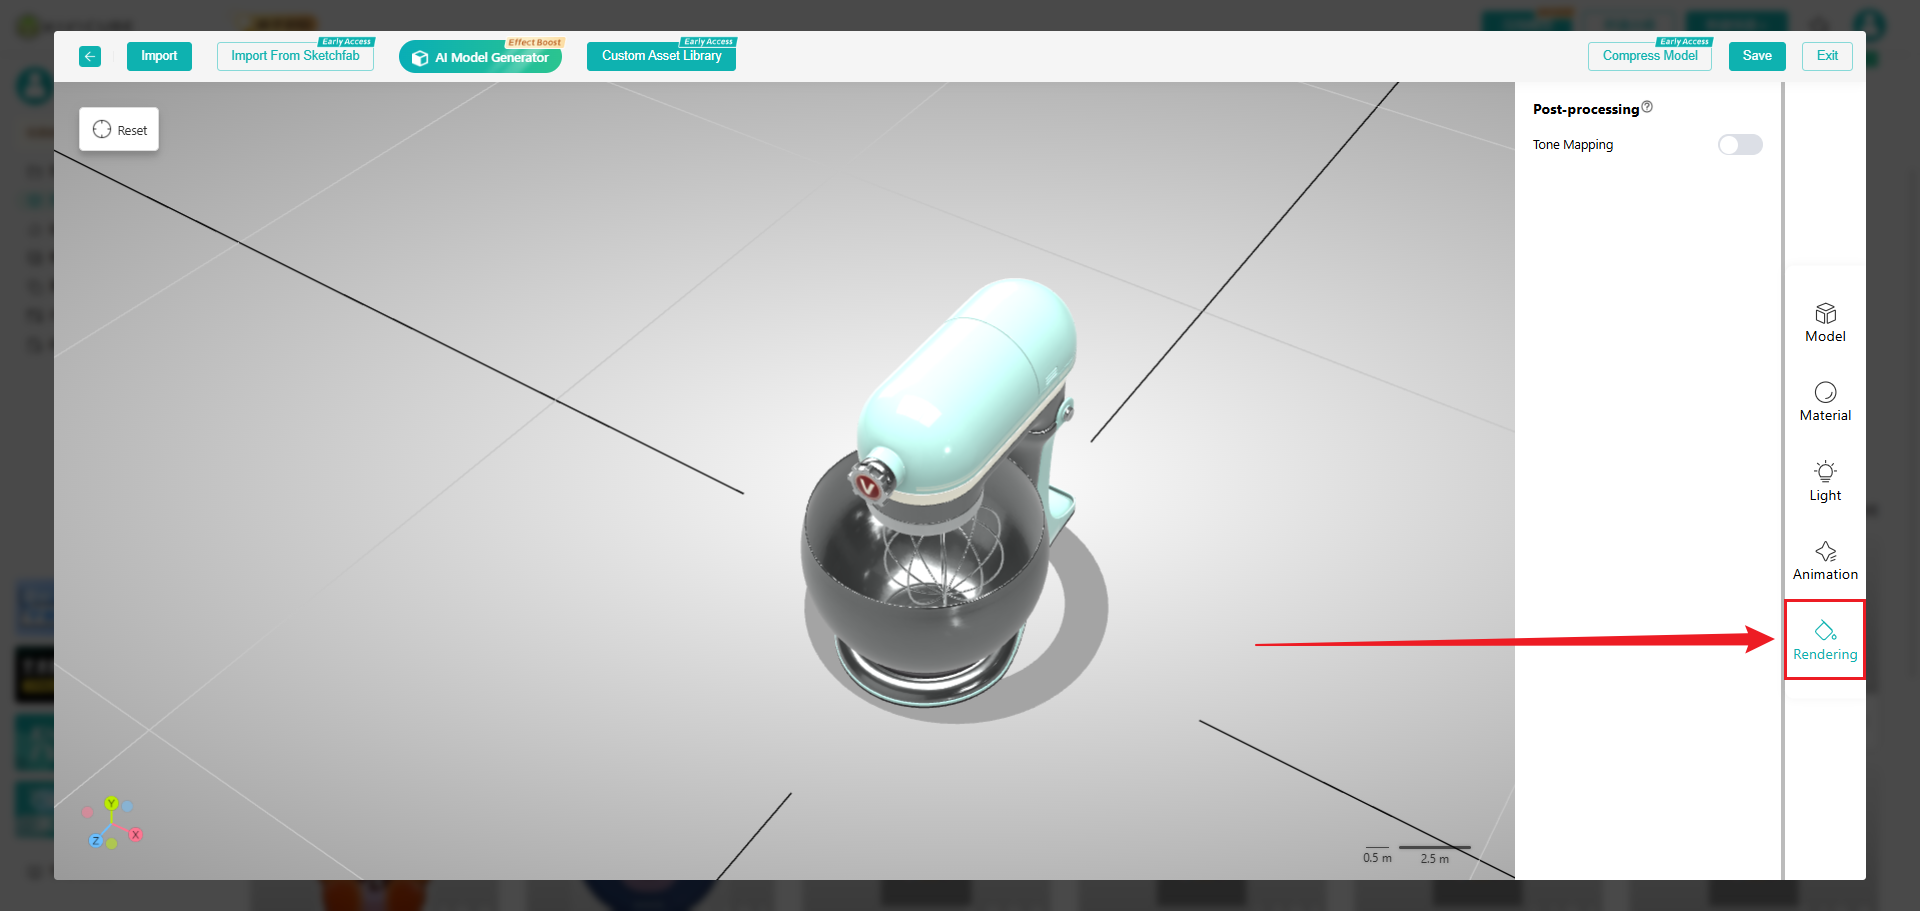Open the Animation panel icon
This screenshot has height=911, width=1920.
coord(1825,560)
